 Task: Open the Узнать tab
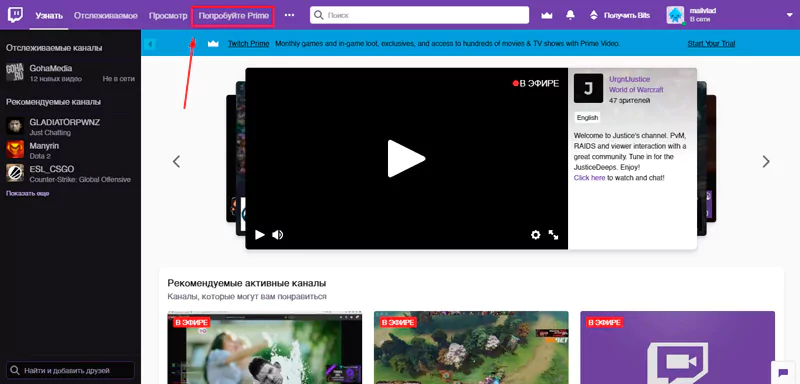coord(49,16)
